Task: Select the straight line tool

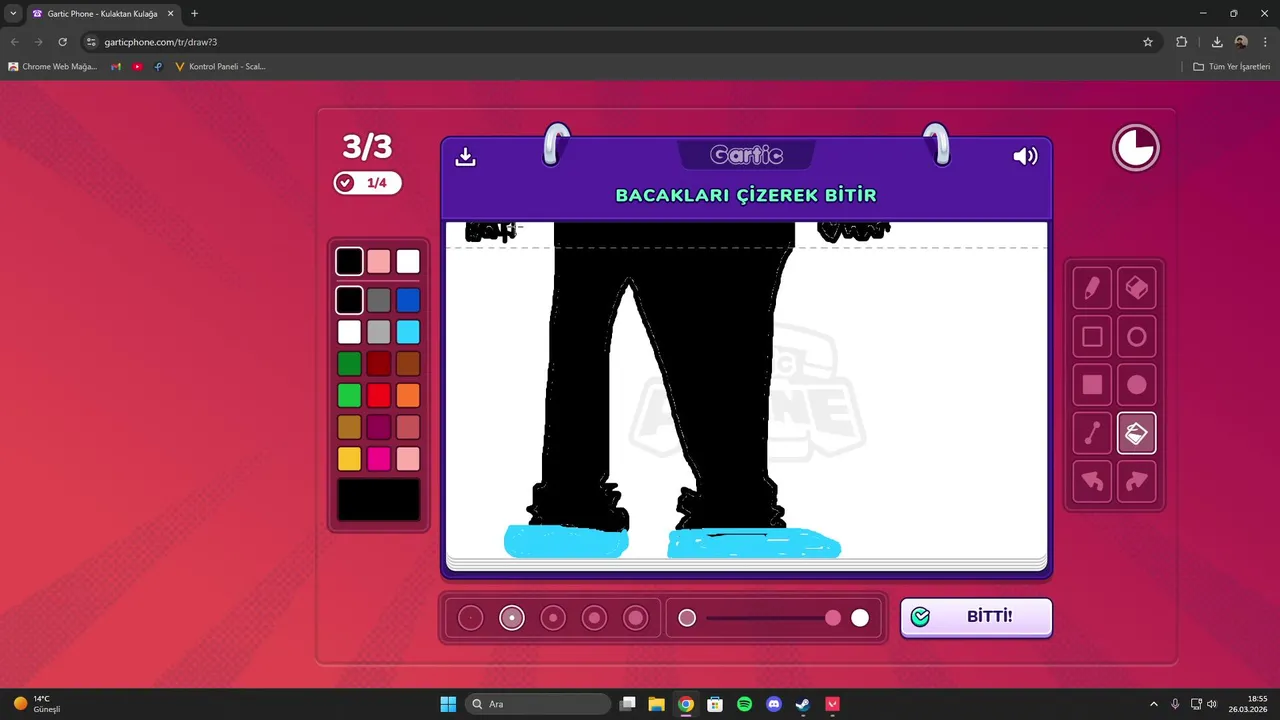Action: pos(1092,433)
